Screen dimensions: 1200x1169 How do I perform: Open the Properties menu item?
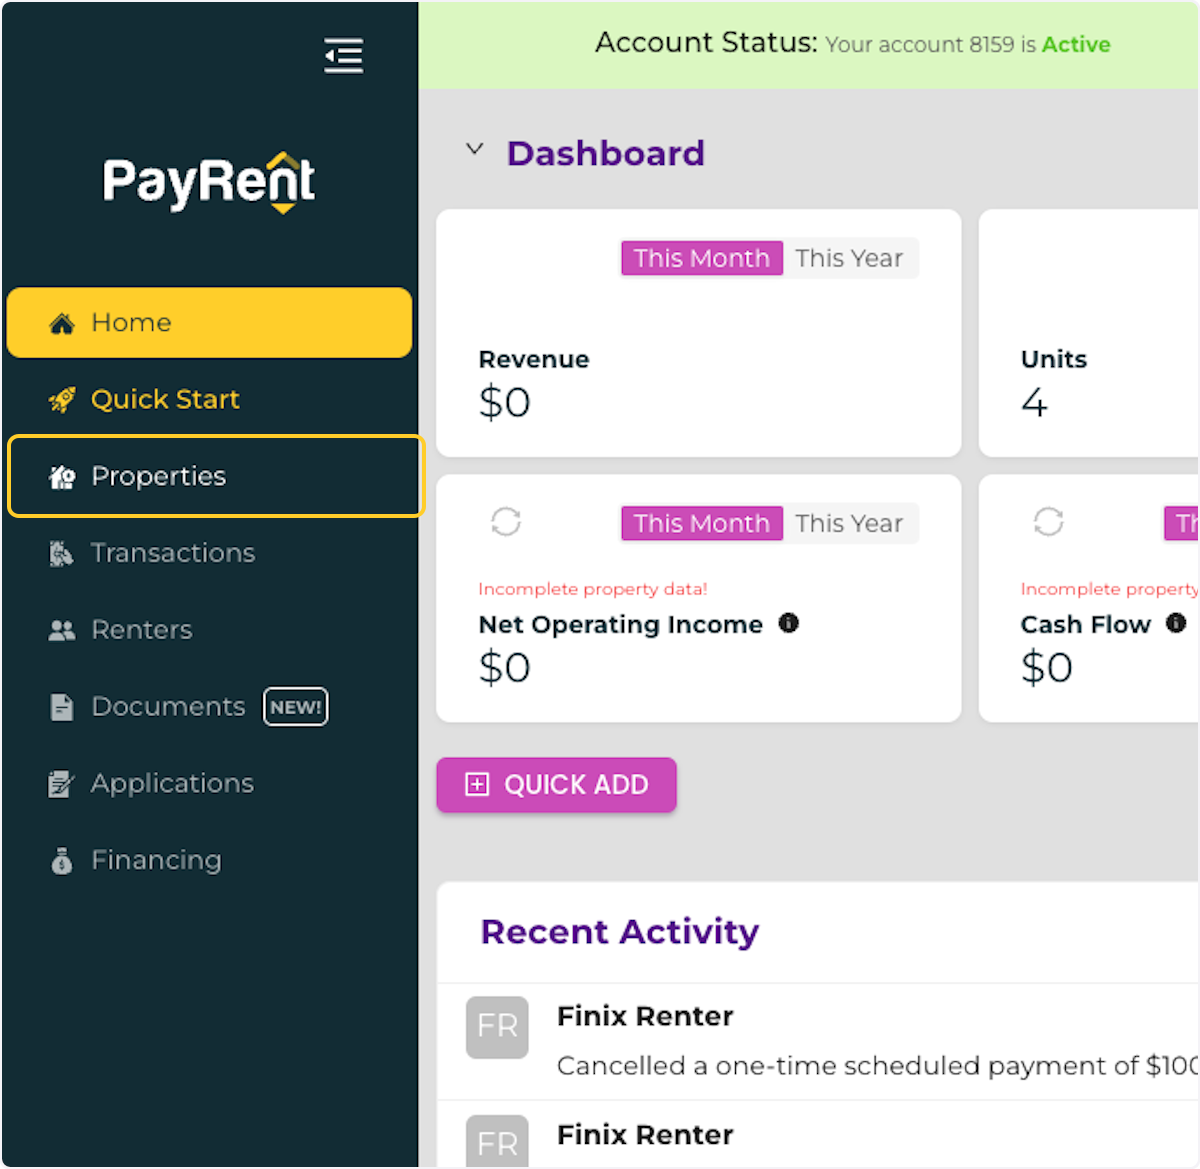158,476
